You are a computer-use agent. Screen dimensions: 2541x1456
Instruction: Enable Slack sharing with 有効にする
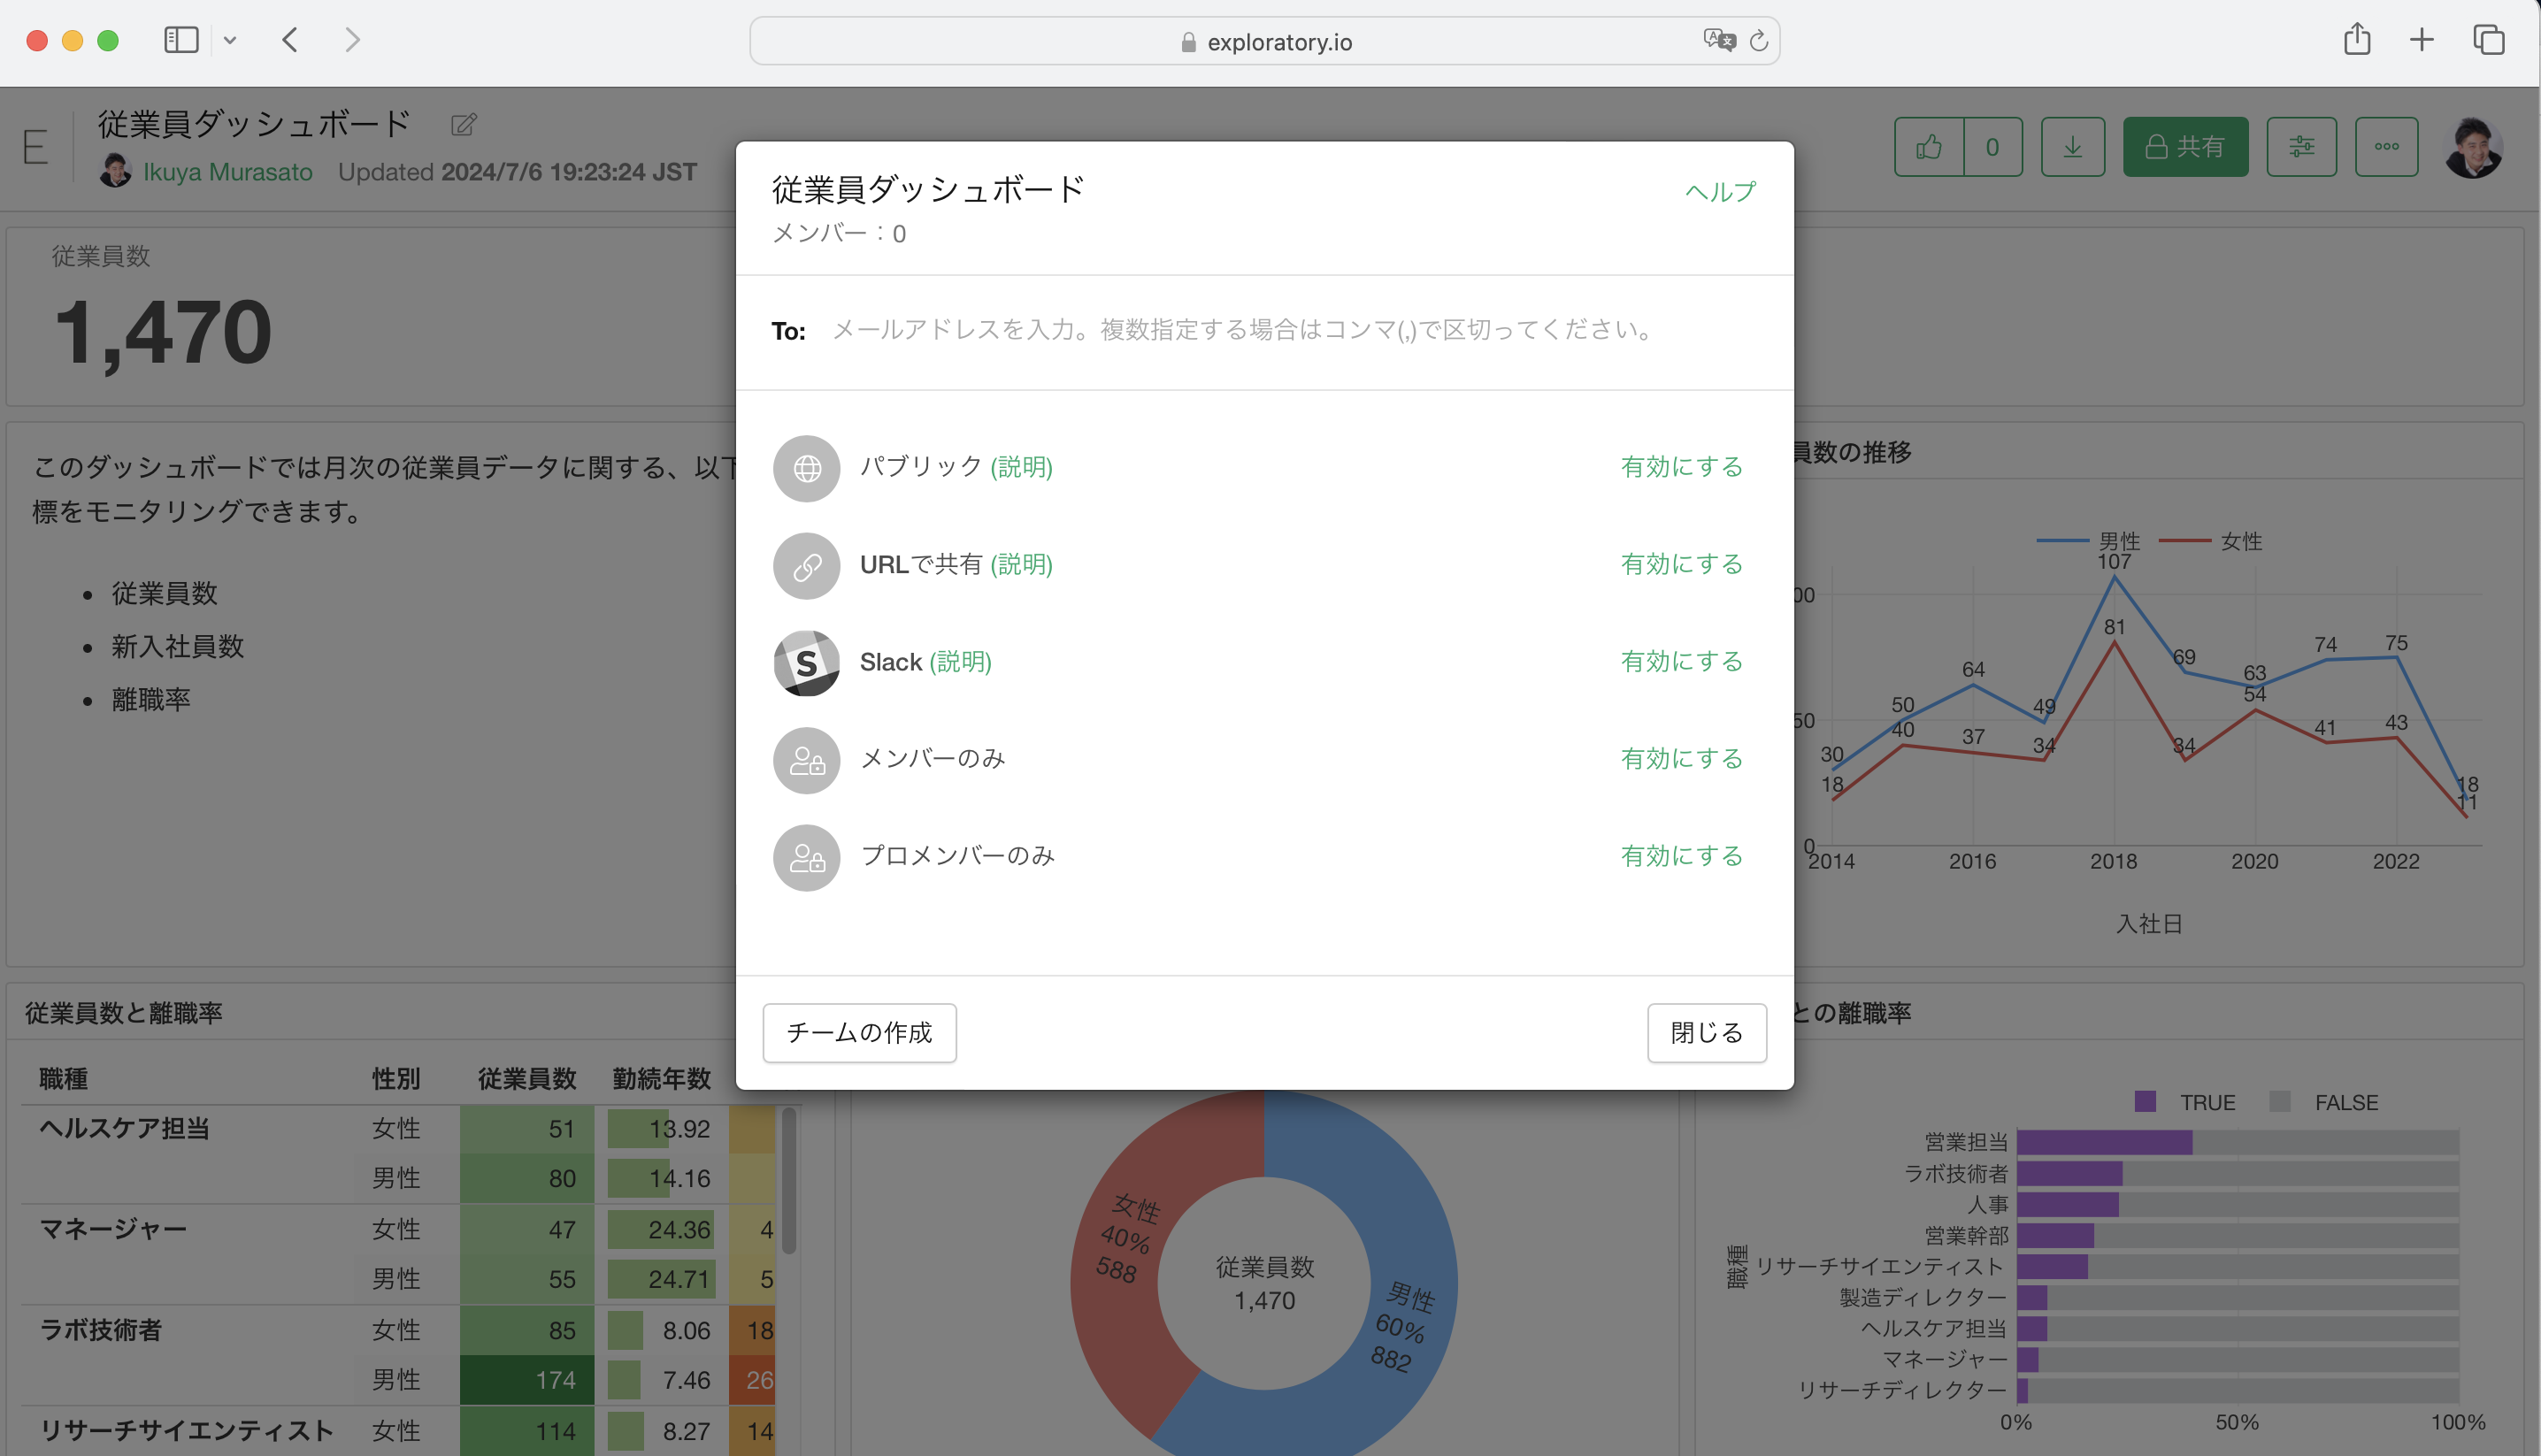[1682, 661]
